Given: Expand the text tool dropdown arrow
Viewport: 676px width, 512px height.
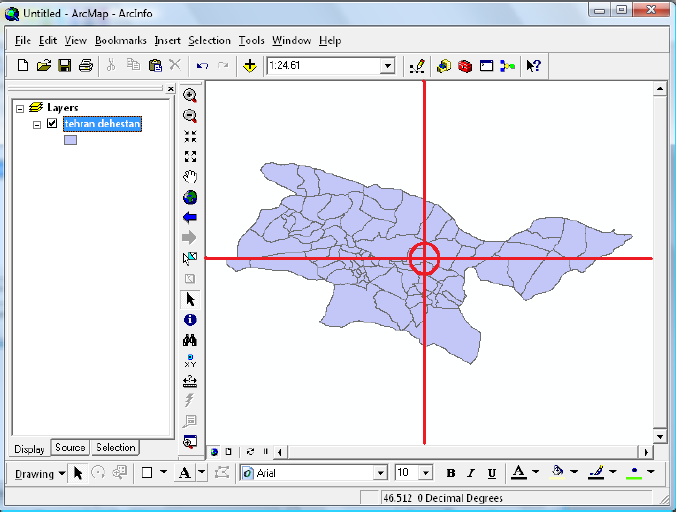Looking at the screenshot, I should coord(201,472).
